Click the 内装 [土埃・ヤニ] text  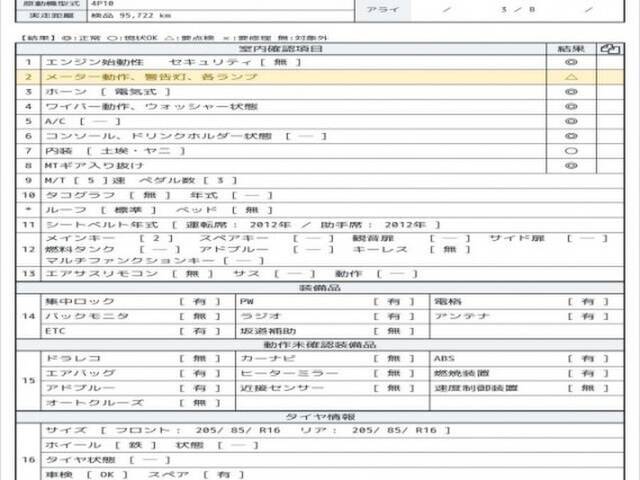(x=115, y=151)
